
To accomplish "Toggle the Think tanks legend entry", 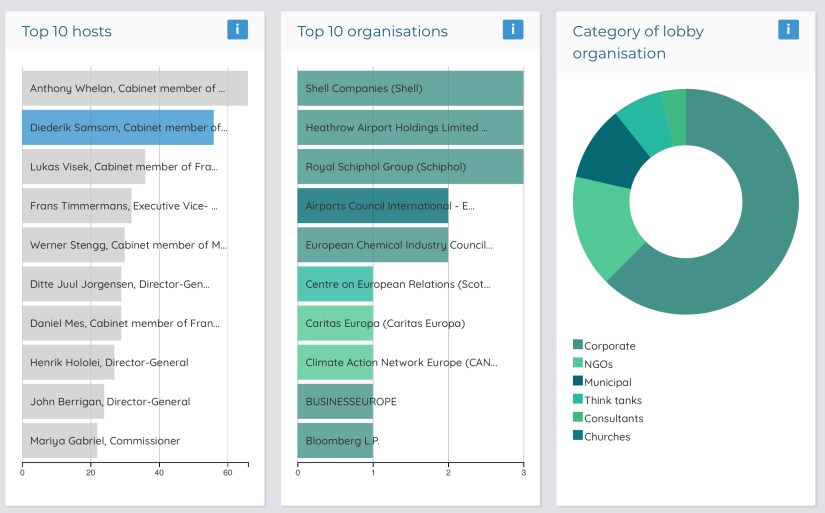I will click(x=612, y=400).
